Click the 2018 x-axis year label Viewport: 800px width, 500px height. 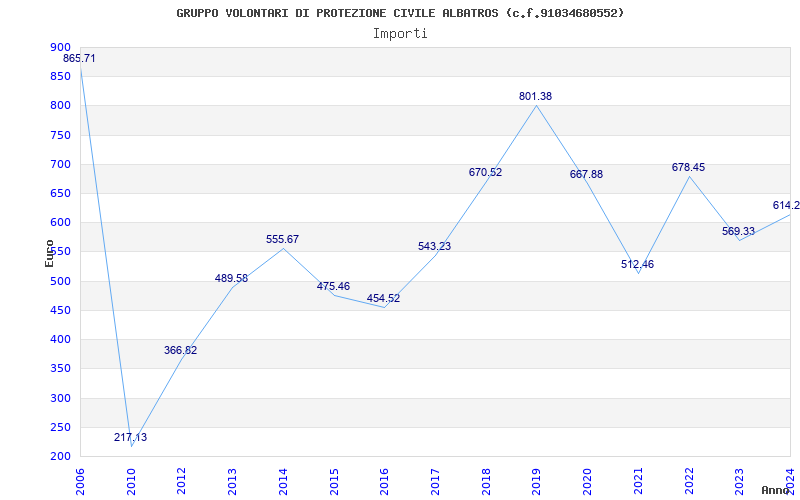coord(486,482)
